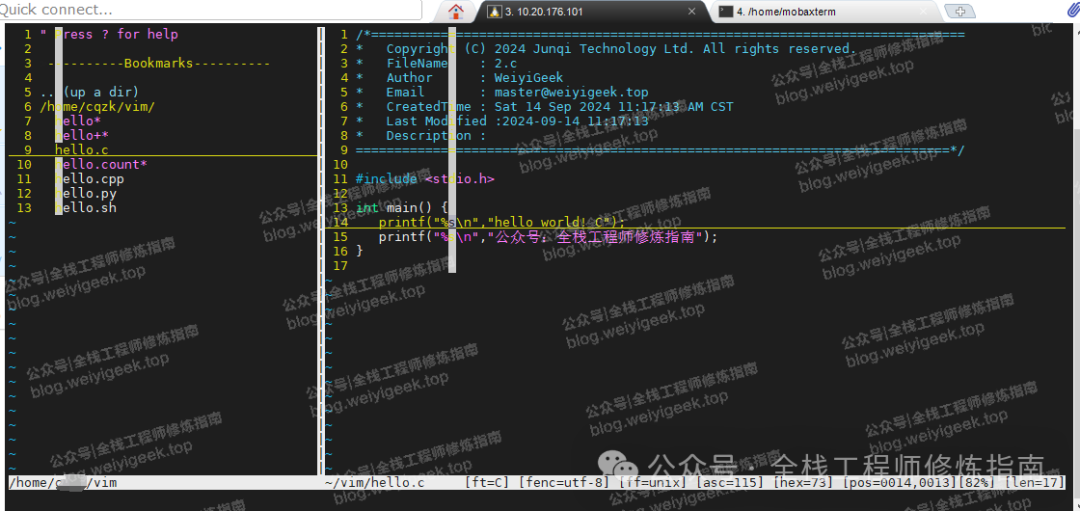The width and height of the screenshot is (1080, 511).
Task: Click the email master@weiyigeek.top
Action: coord(571,92)
